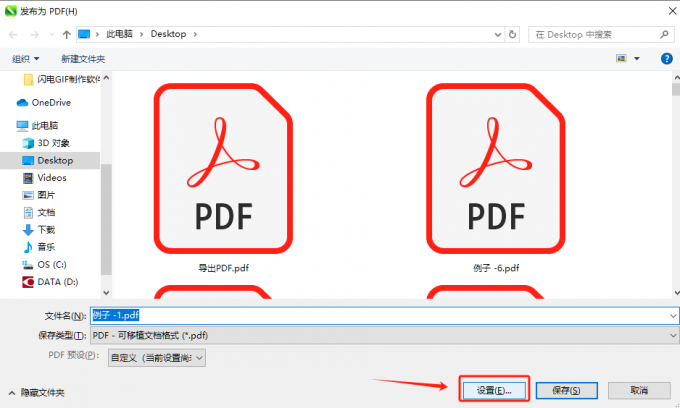Viewport: 680px width, 408px height.
Task: Go back with the back arrow
Action: coord(13,34)
